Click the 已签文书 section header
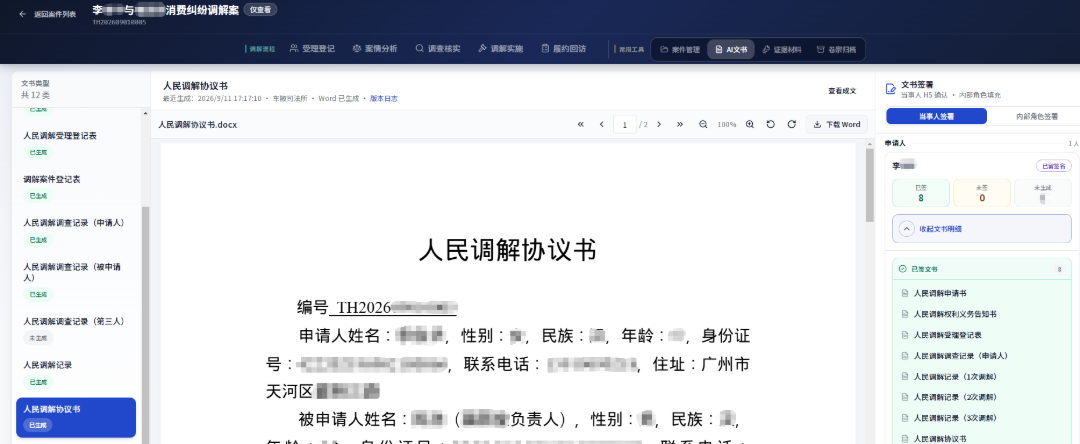1080x444 pixels. tap(982, 269)
